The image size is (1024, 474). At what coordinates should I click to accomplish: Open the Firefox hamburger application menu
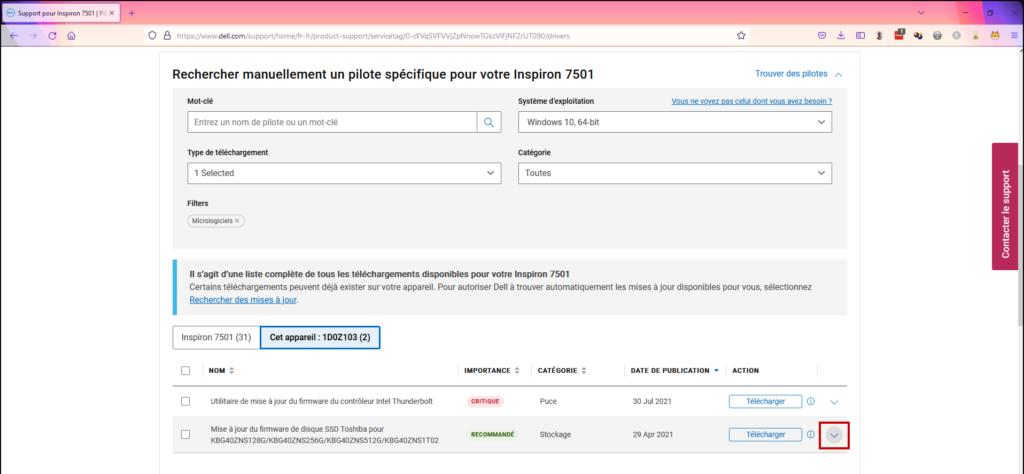(x=1014, y=36)
